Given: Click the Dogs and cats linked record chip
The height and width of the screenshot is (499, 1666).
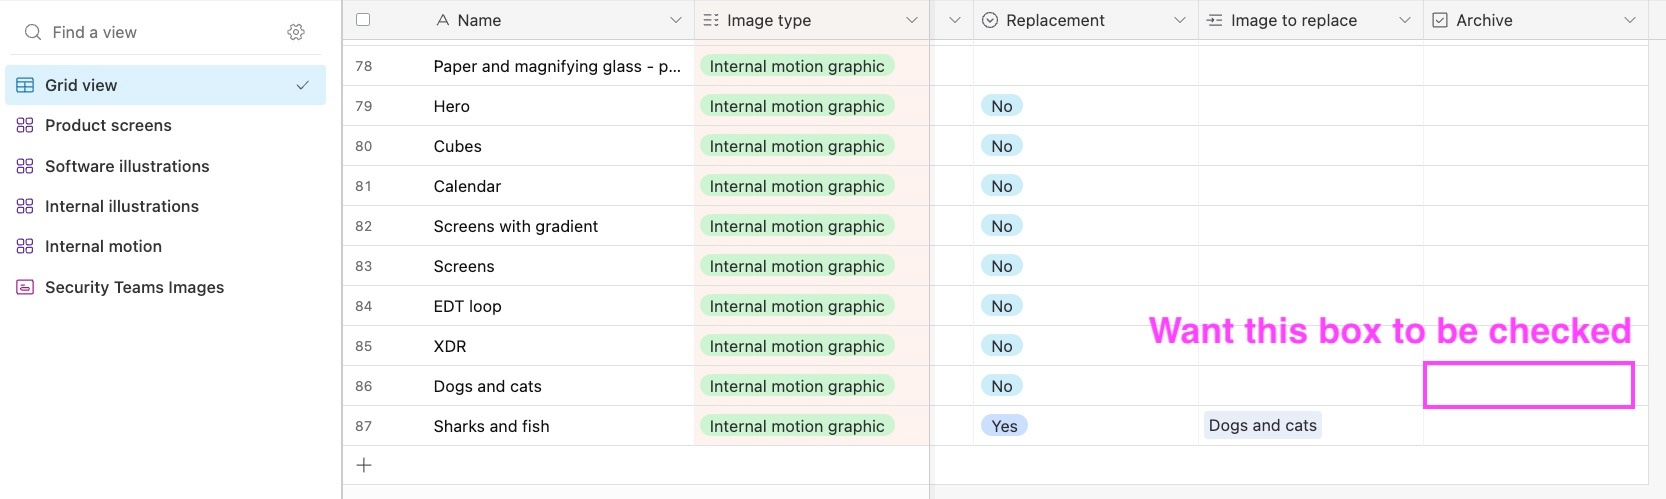Looking at the screenshot, I should click(x=1263, y=425).
